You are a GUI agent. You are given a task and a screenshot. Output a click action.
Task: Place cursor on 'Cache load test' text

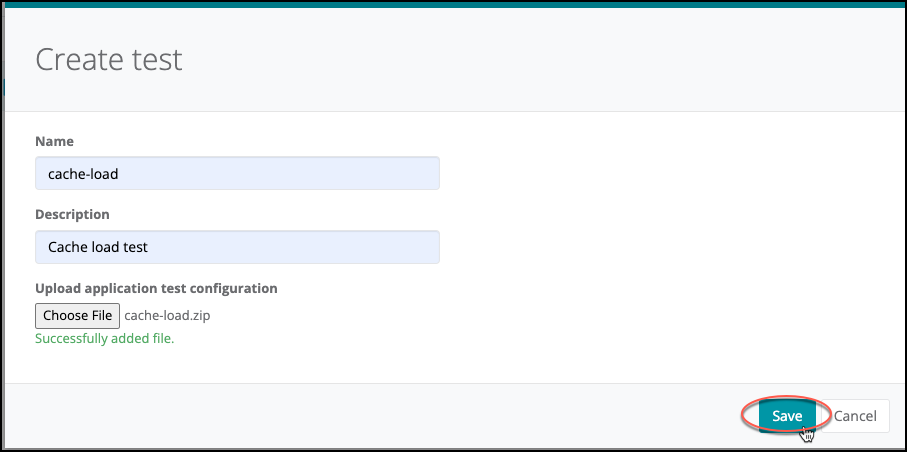coord(98,246)
